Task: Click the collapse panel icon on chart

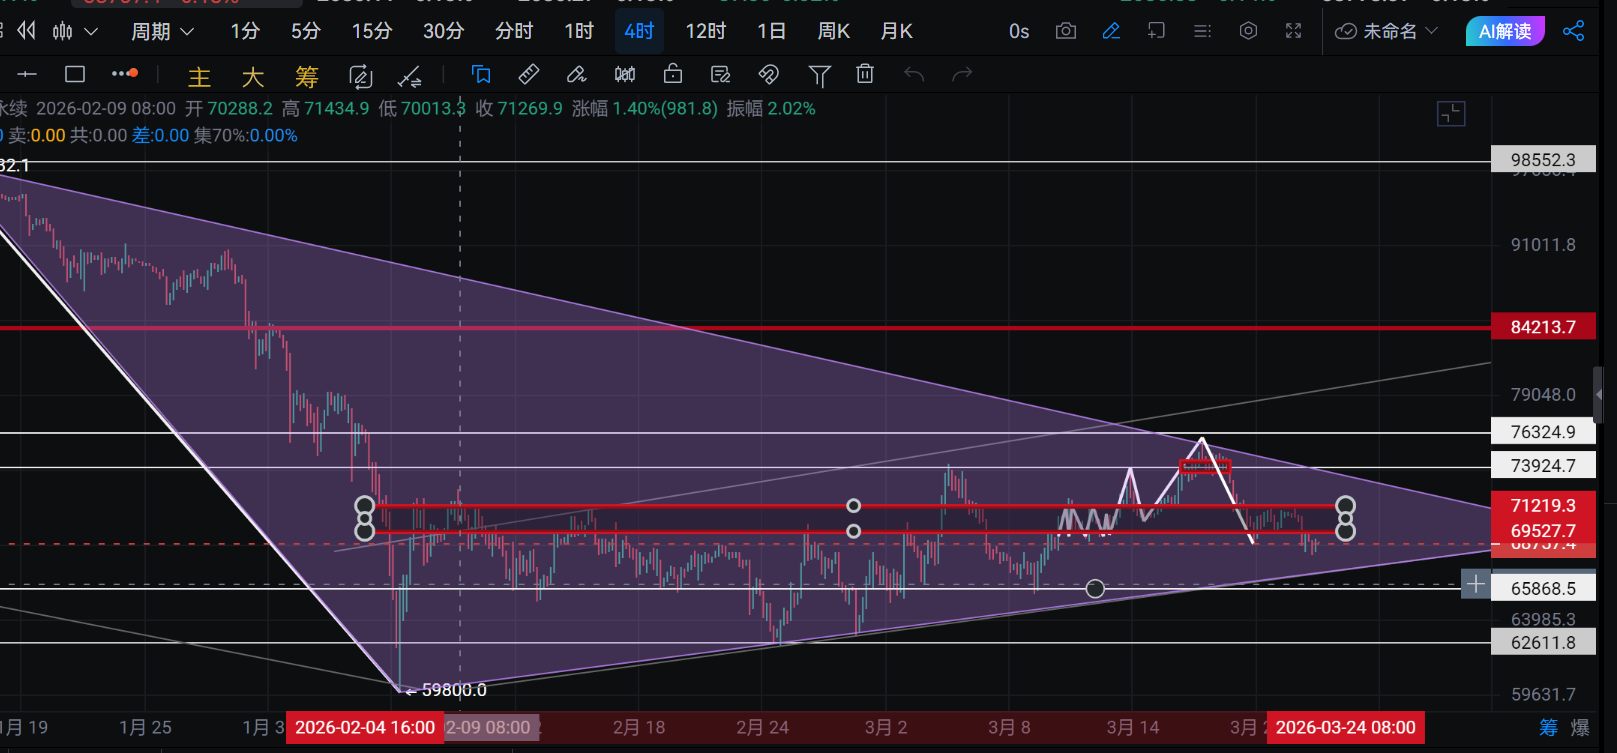Action: point(1451,114)
